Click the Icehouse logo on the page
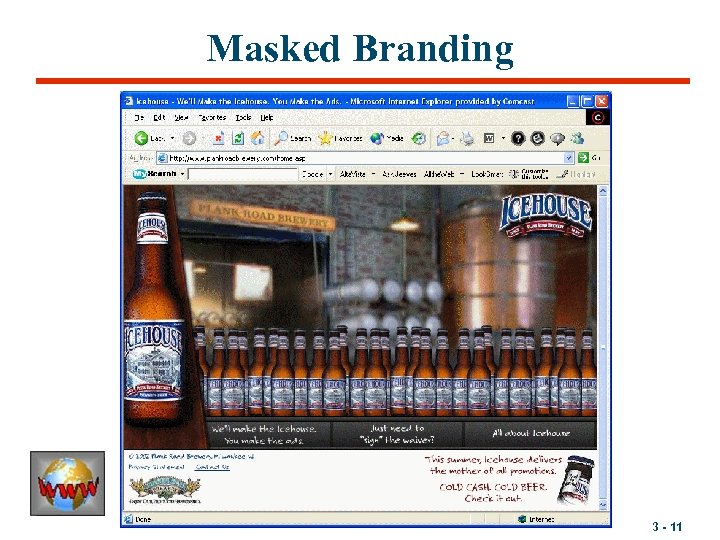Image resolution: width=720 pixels, height=540 pixels. pyautogui.click(x=545, y=215)
